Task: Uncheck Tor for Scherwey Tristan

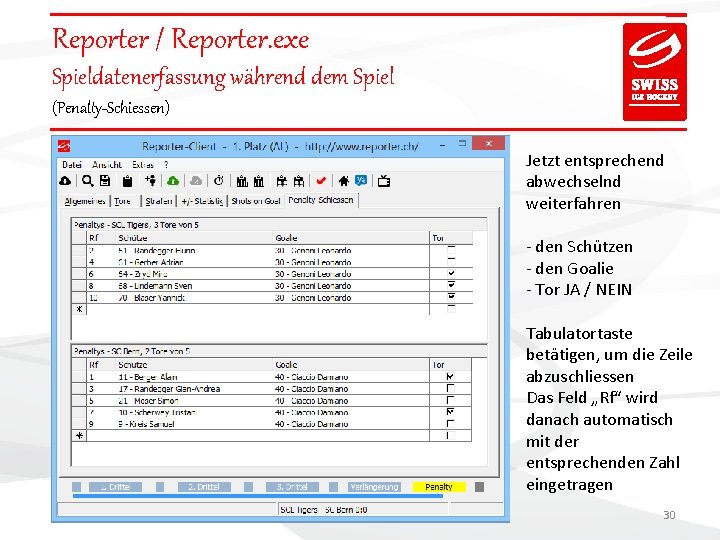Action: [x=450, y=412]
